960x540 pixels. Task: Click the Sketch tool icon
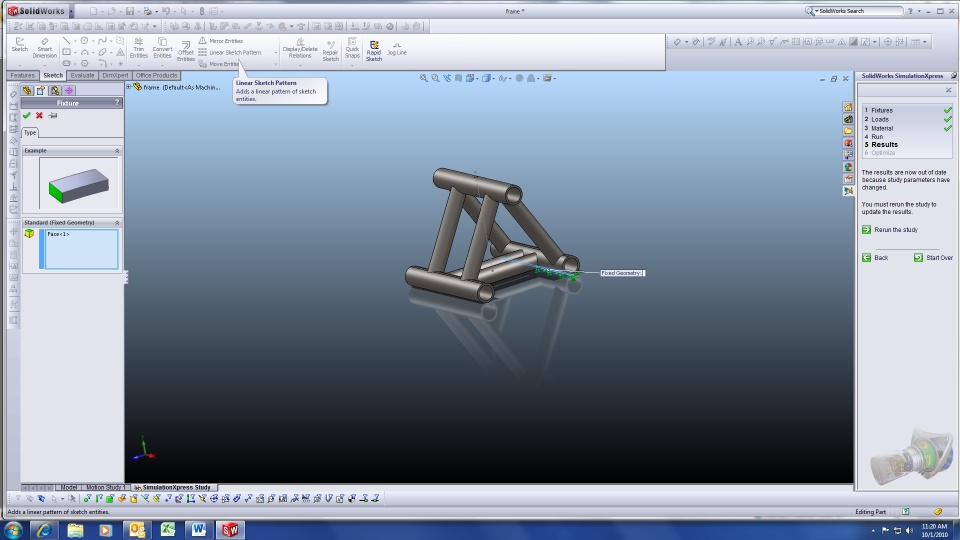(x=20, y=45)
